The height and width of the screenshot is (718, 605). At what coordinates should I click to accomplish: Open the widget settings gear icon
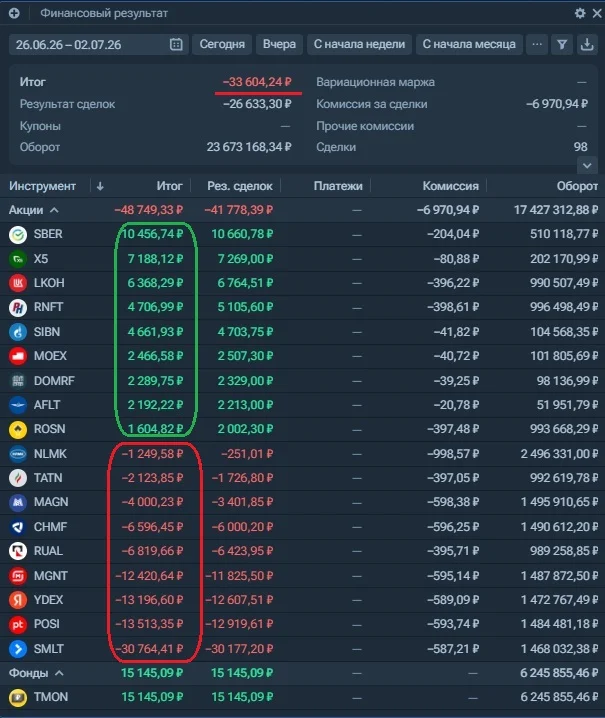coord(580,13)
